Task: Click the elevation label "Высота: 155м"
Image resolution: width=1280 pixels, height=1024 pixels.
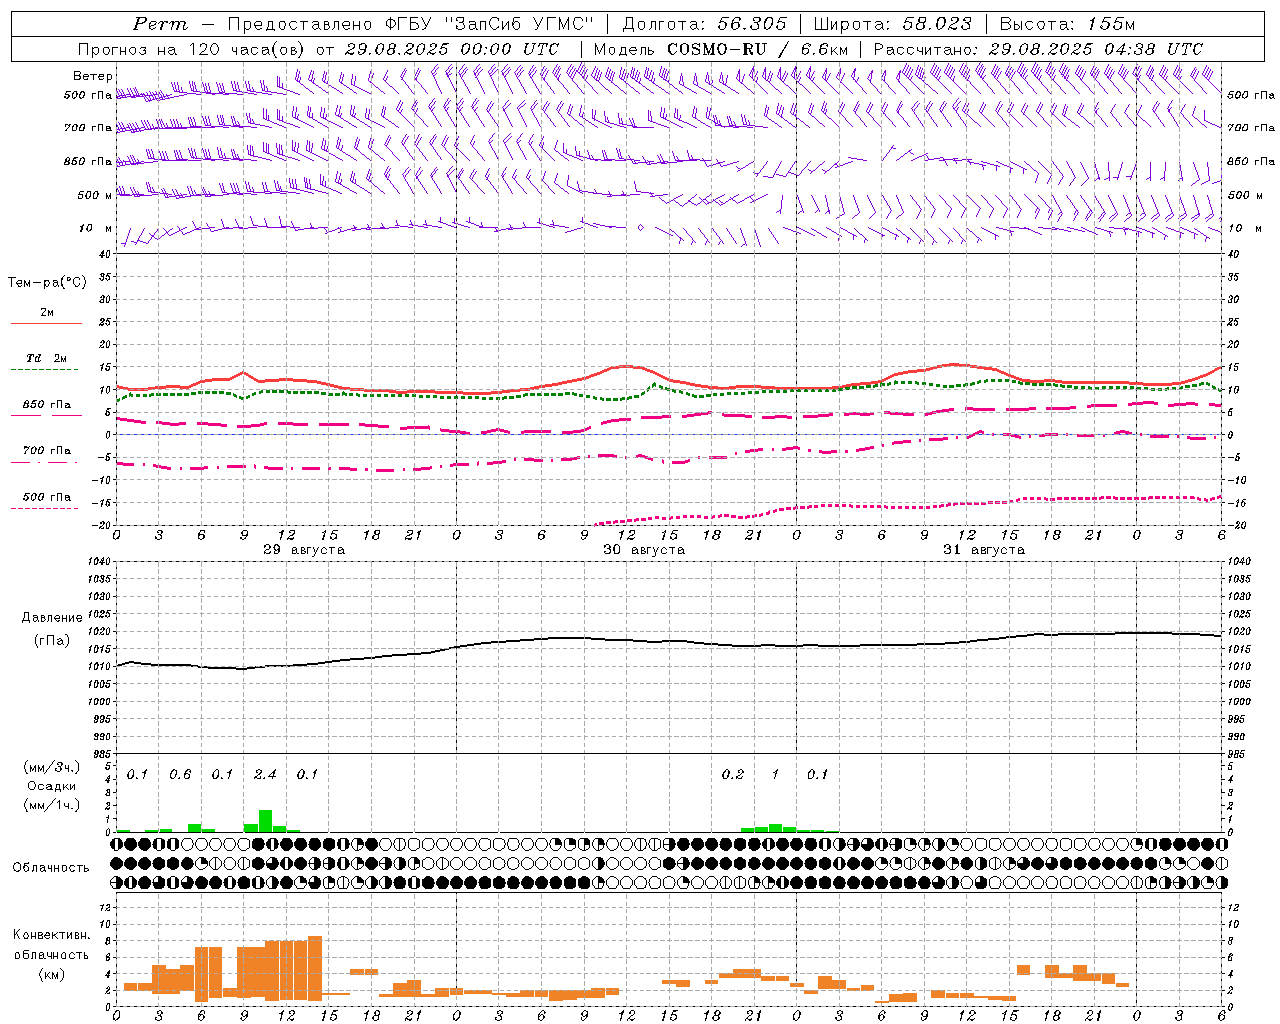Action: 1067,24
